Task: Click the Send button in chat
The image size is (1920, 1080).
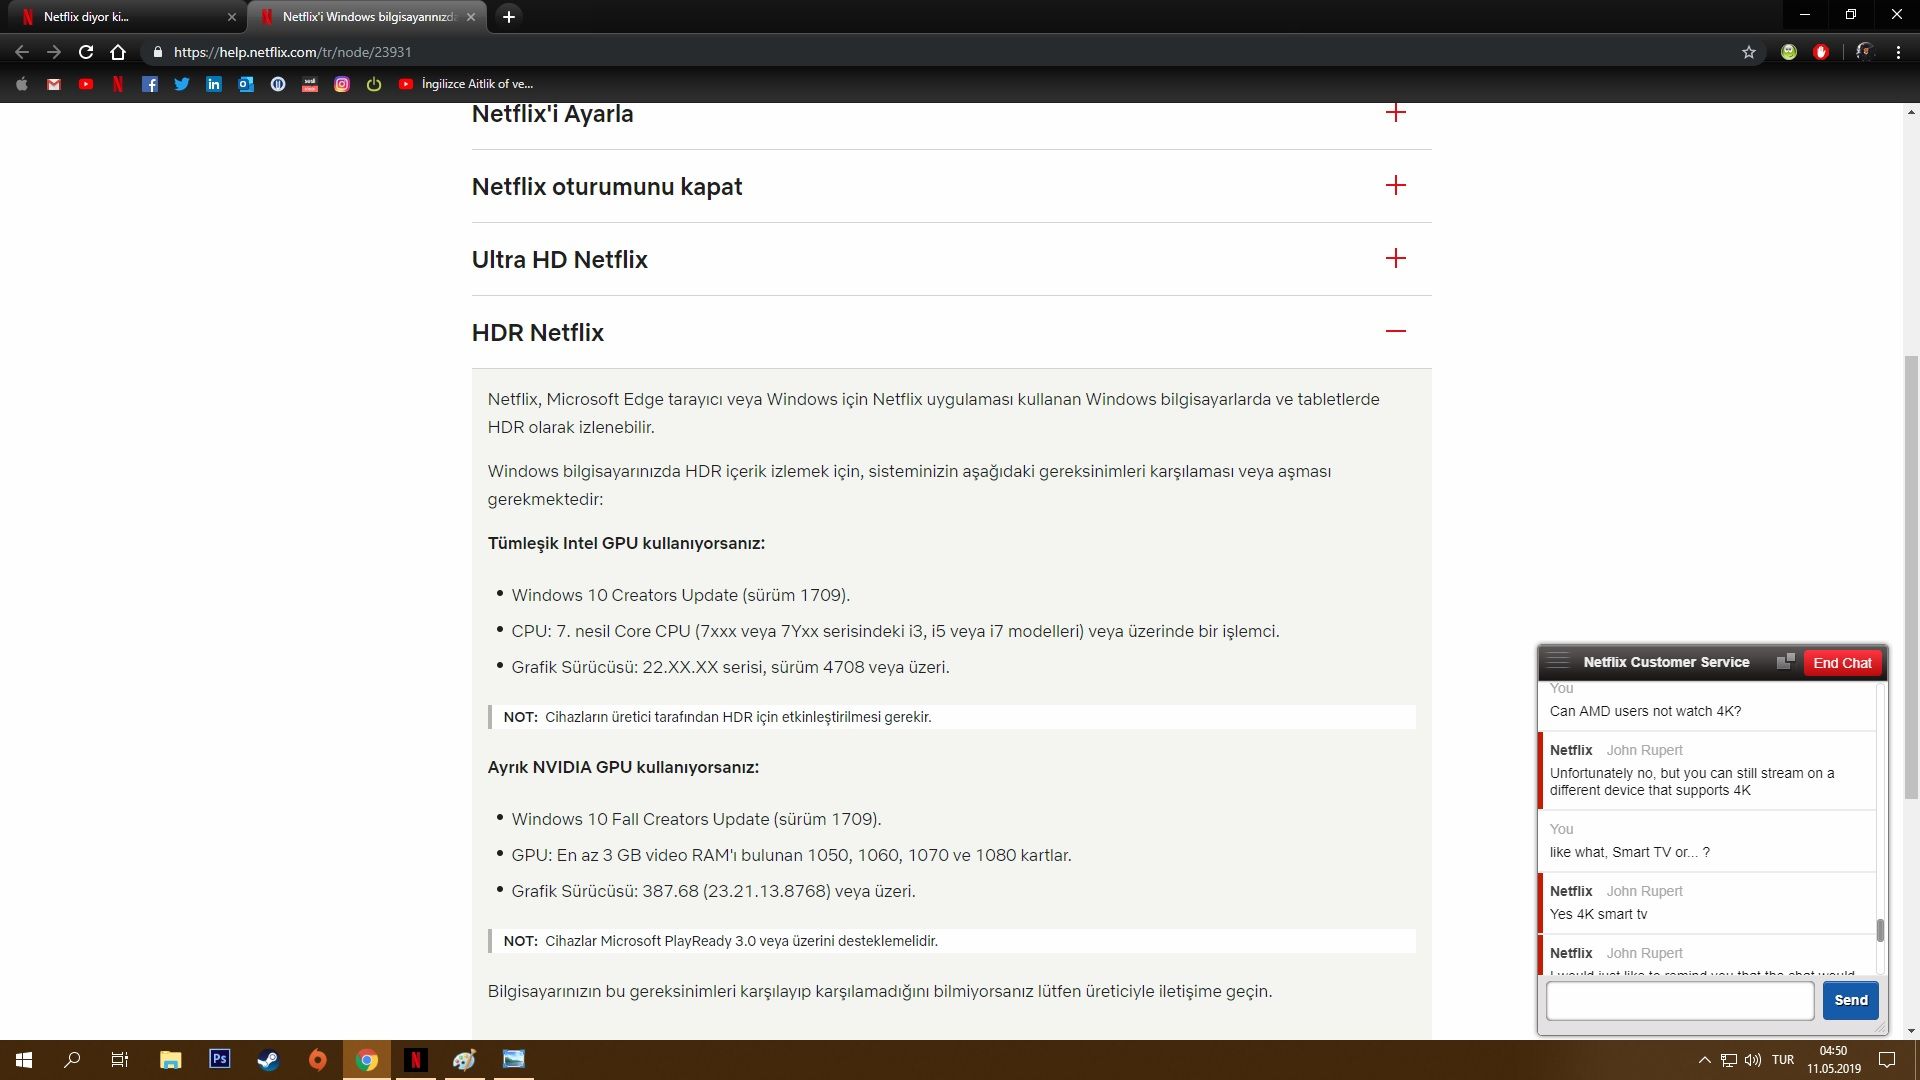Action: click(x=1850, y=1000)
